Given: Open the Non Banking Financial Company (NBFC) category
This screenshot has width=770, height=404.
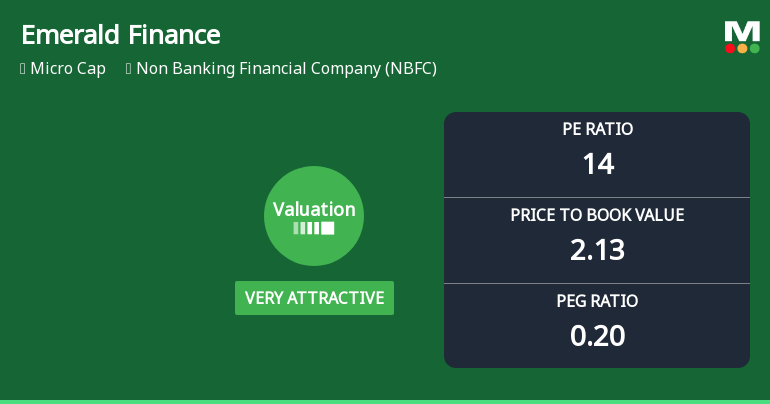Looking at the screenshot, I should 286,69.
